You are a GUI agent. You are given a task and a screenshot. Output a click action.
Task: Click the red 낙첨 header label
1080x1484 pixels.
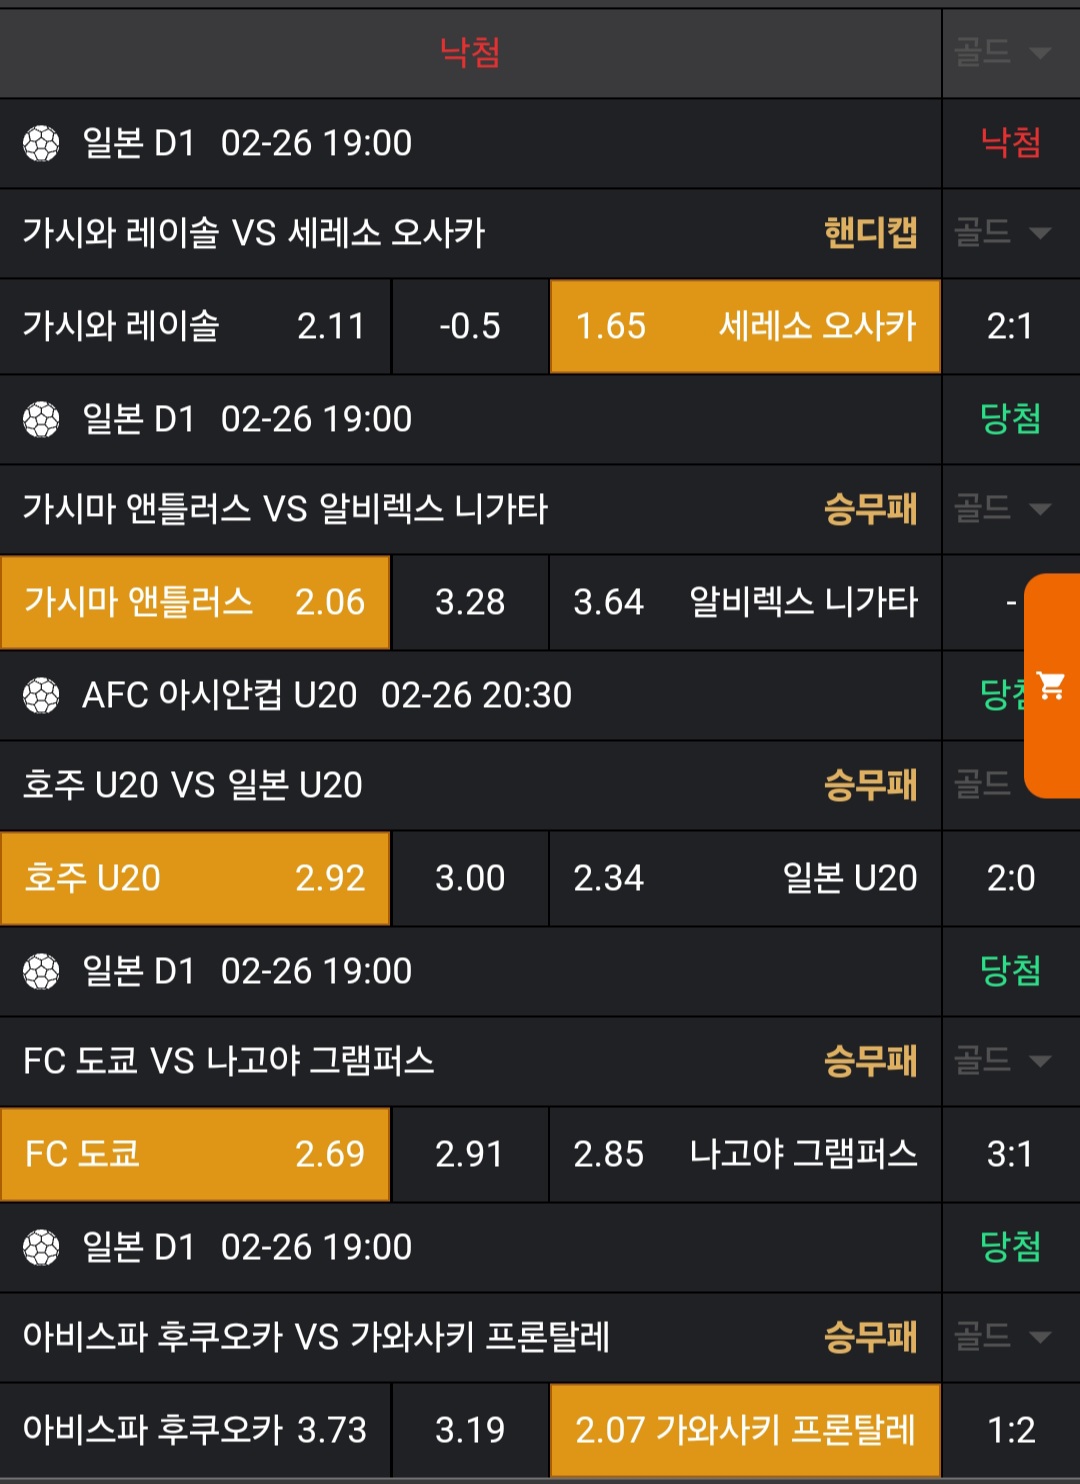470,52
